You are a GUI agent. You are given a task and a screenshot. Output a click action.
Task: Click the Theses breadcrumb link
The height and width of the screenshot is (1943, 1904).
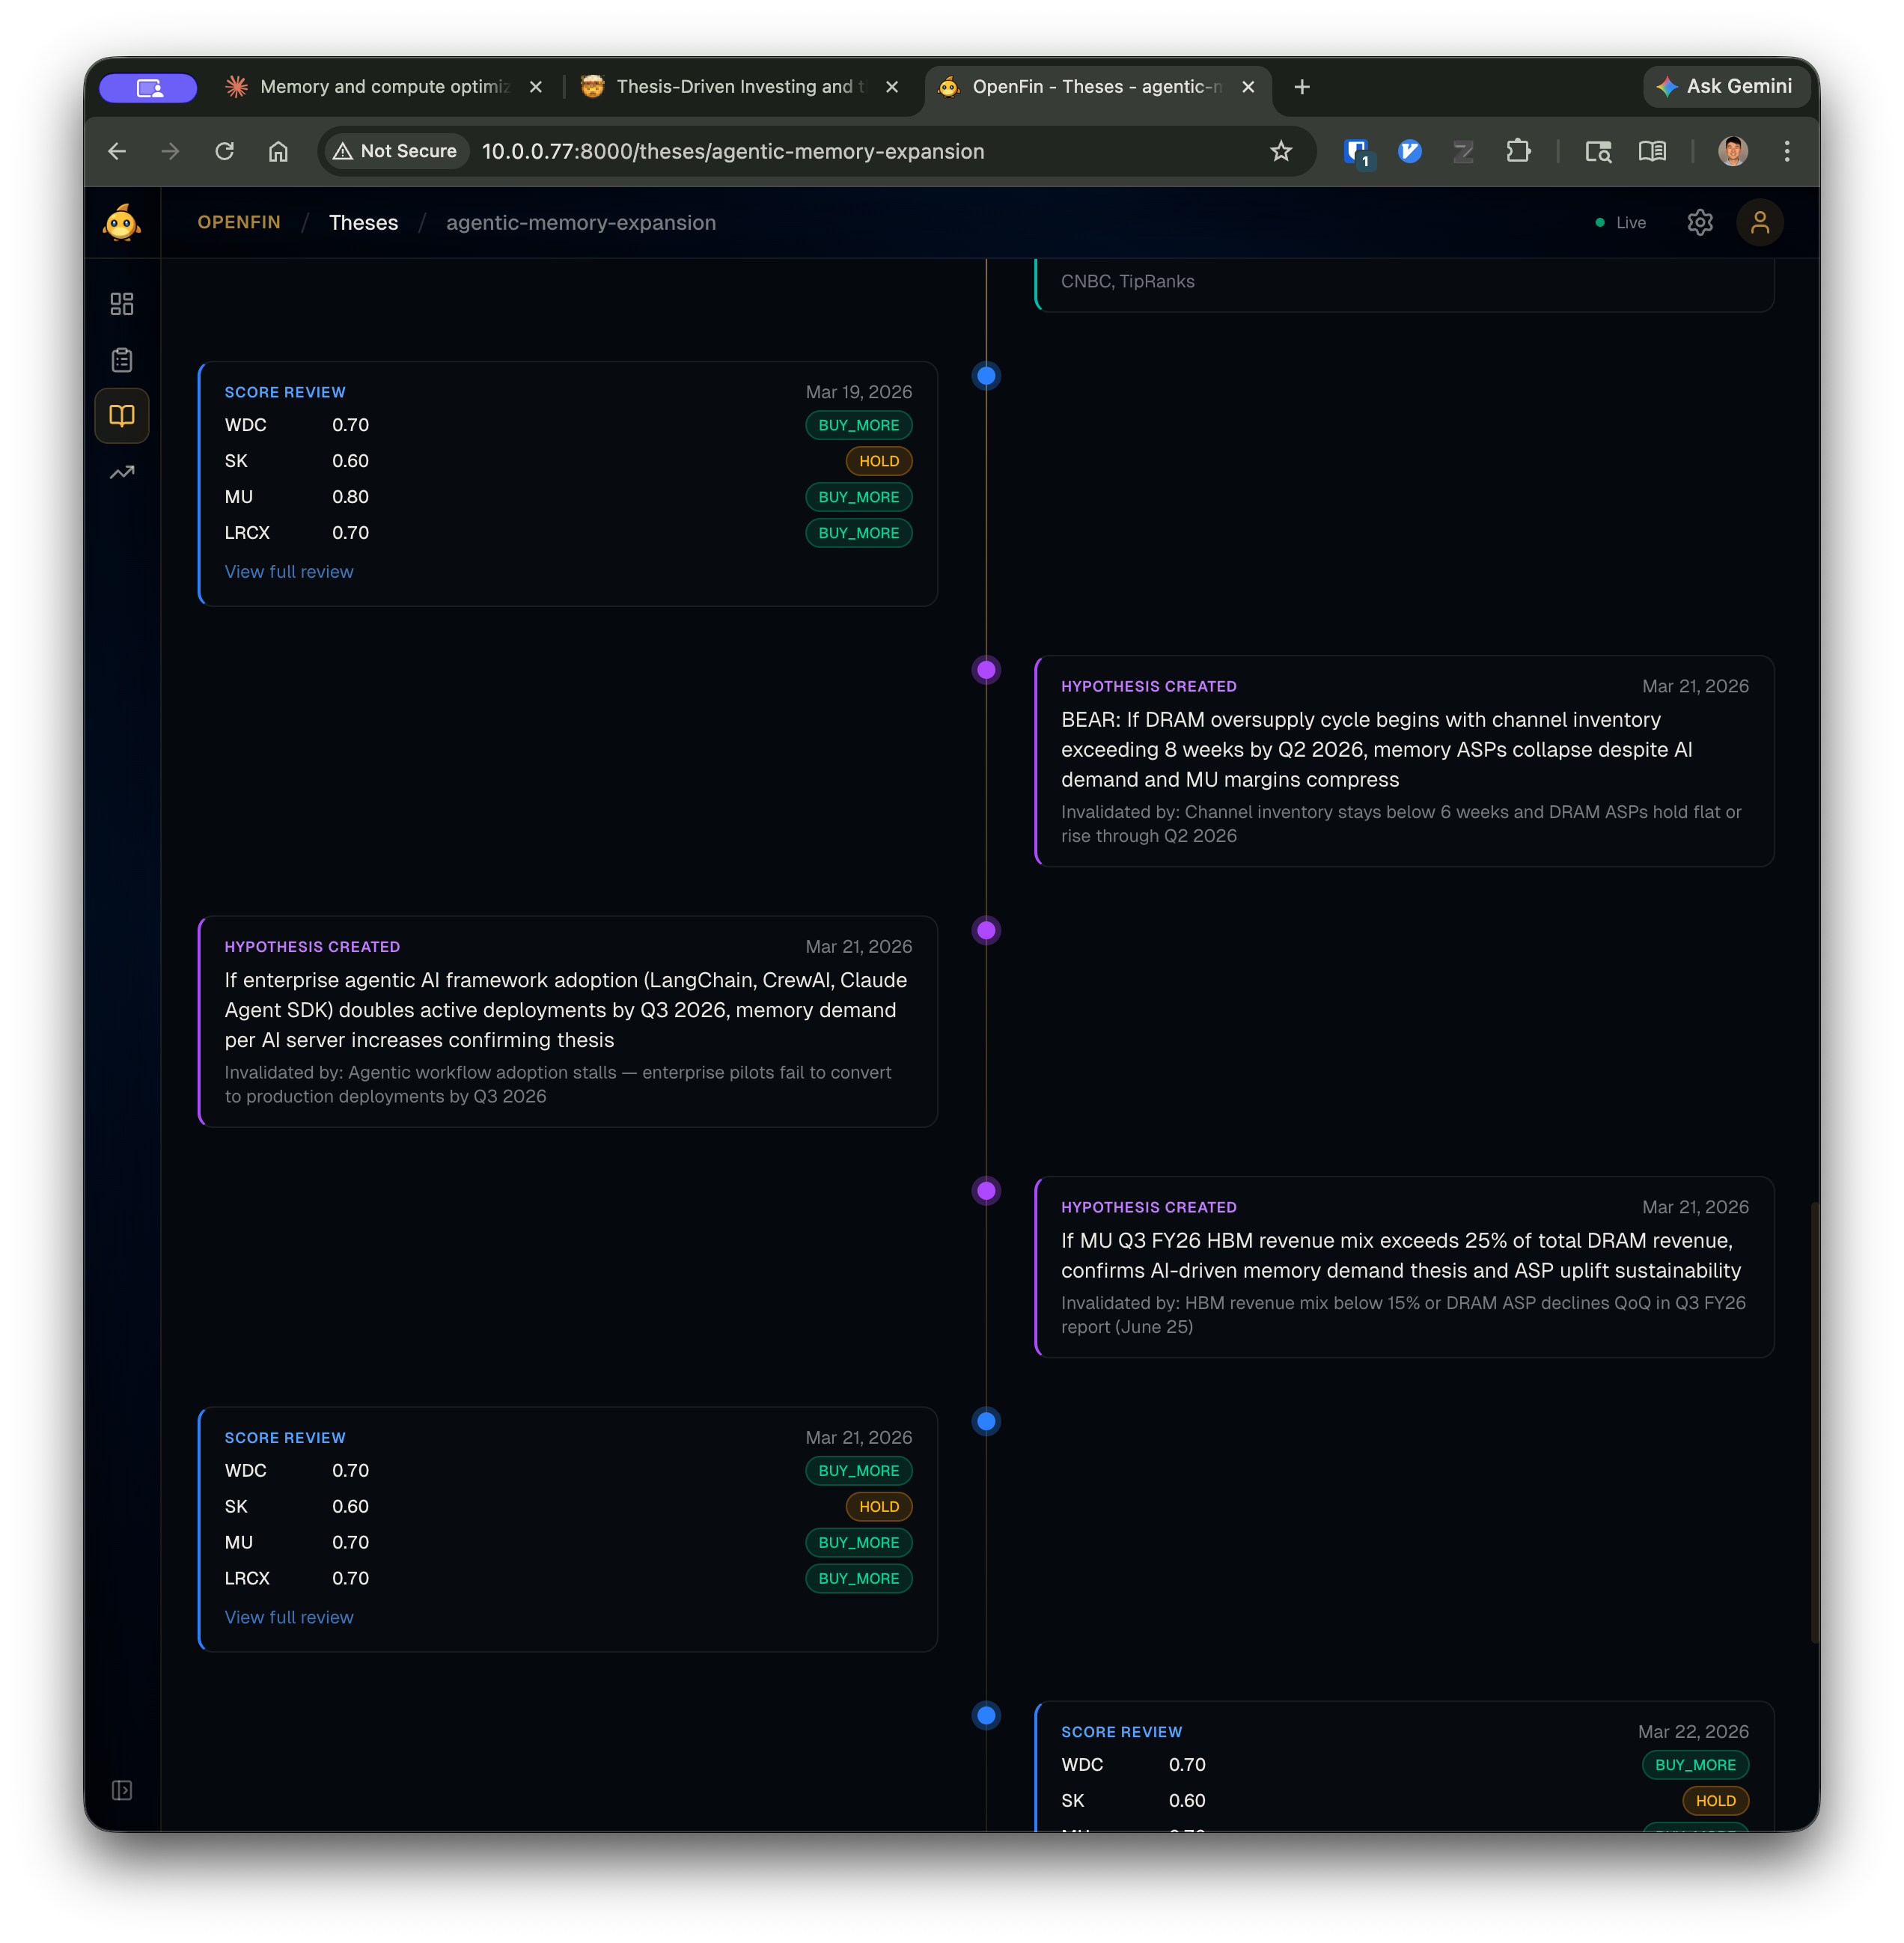click(x=364, y=222)
